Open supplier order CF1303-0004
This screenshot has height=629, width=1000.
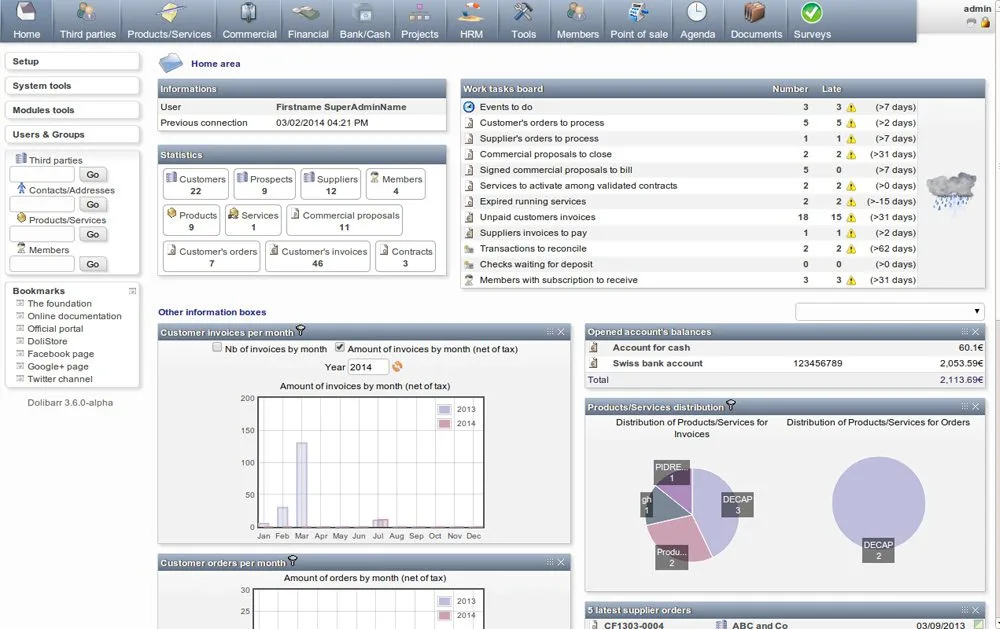click(633, 625)
